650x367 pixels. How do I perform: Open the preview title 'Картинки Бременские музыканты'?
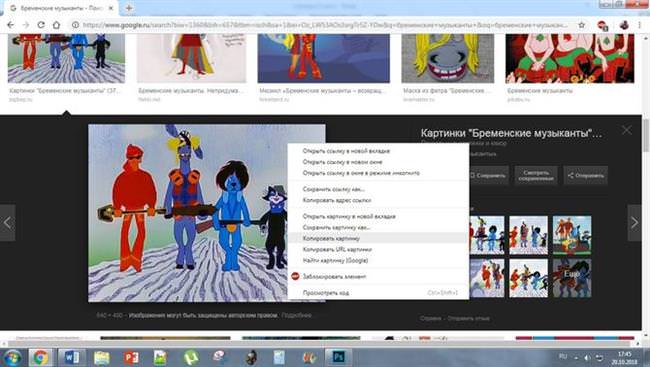click(511, 133)
